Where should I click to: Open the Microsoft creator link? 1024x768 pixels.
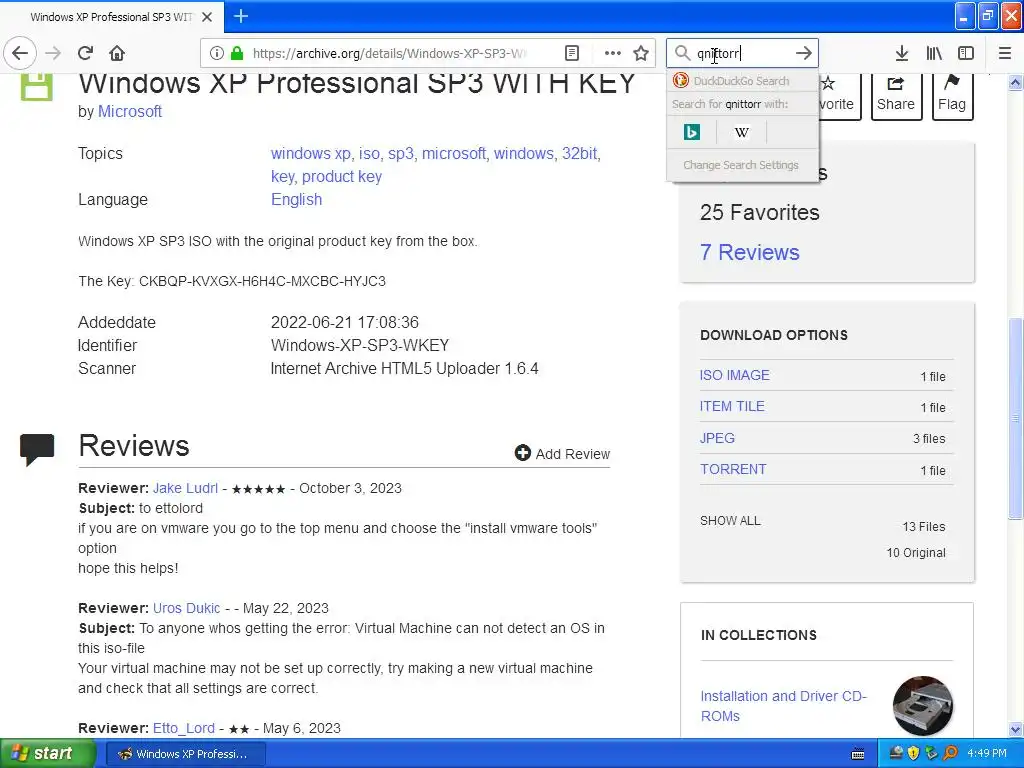(x=129, y=112)
